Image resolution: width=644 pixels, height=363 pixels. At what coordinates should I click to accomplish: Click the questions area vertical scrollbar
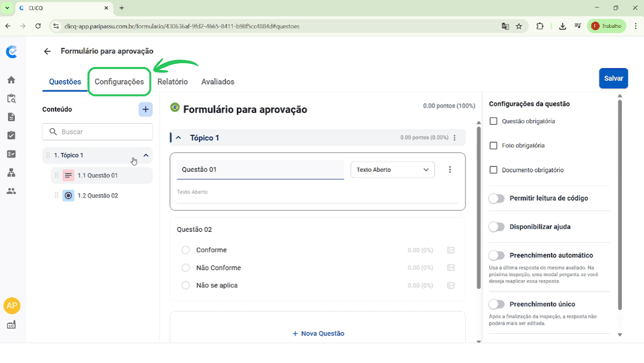pos(478,208)
